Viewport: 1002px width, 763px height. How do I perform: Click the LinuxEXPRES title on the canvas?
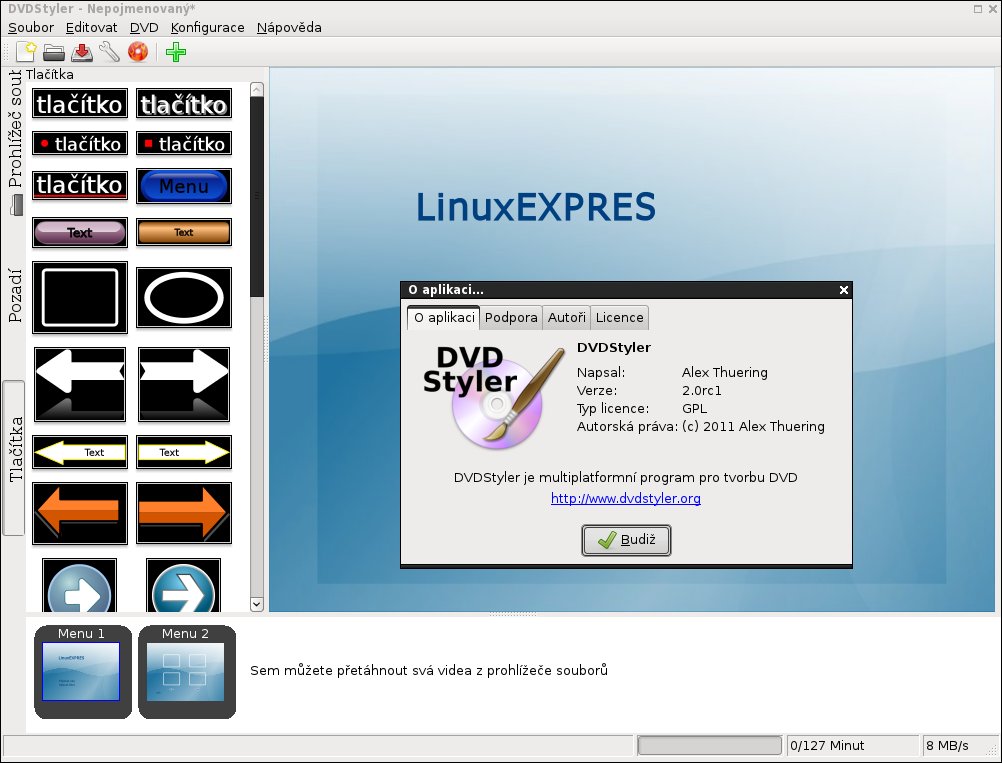pos(536,207)
